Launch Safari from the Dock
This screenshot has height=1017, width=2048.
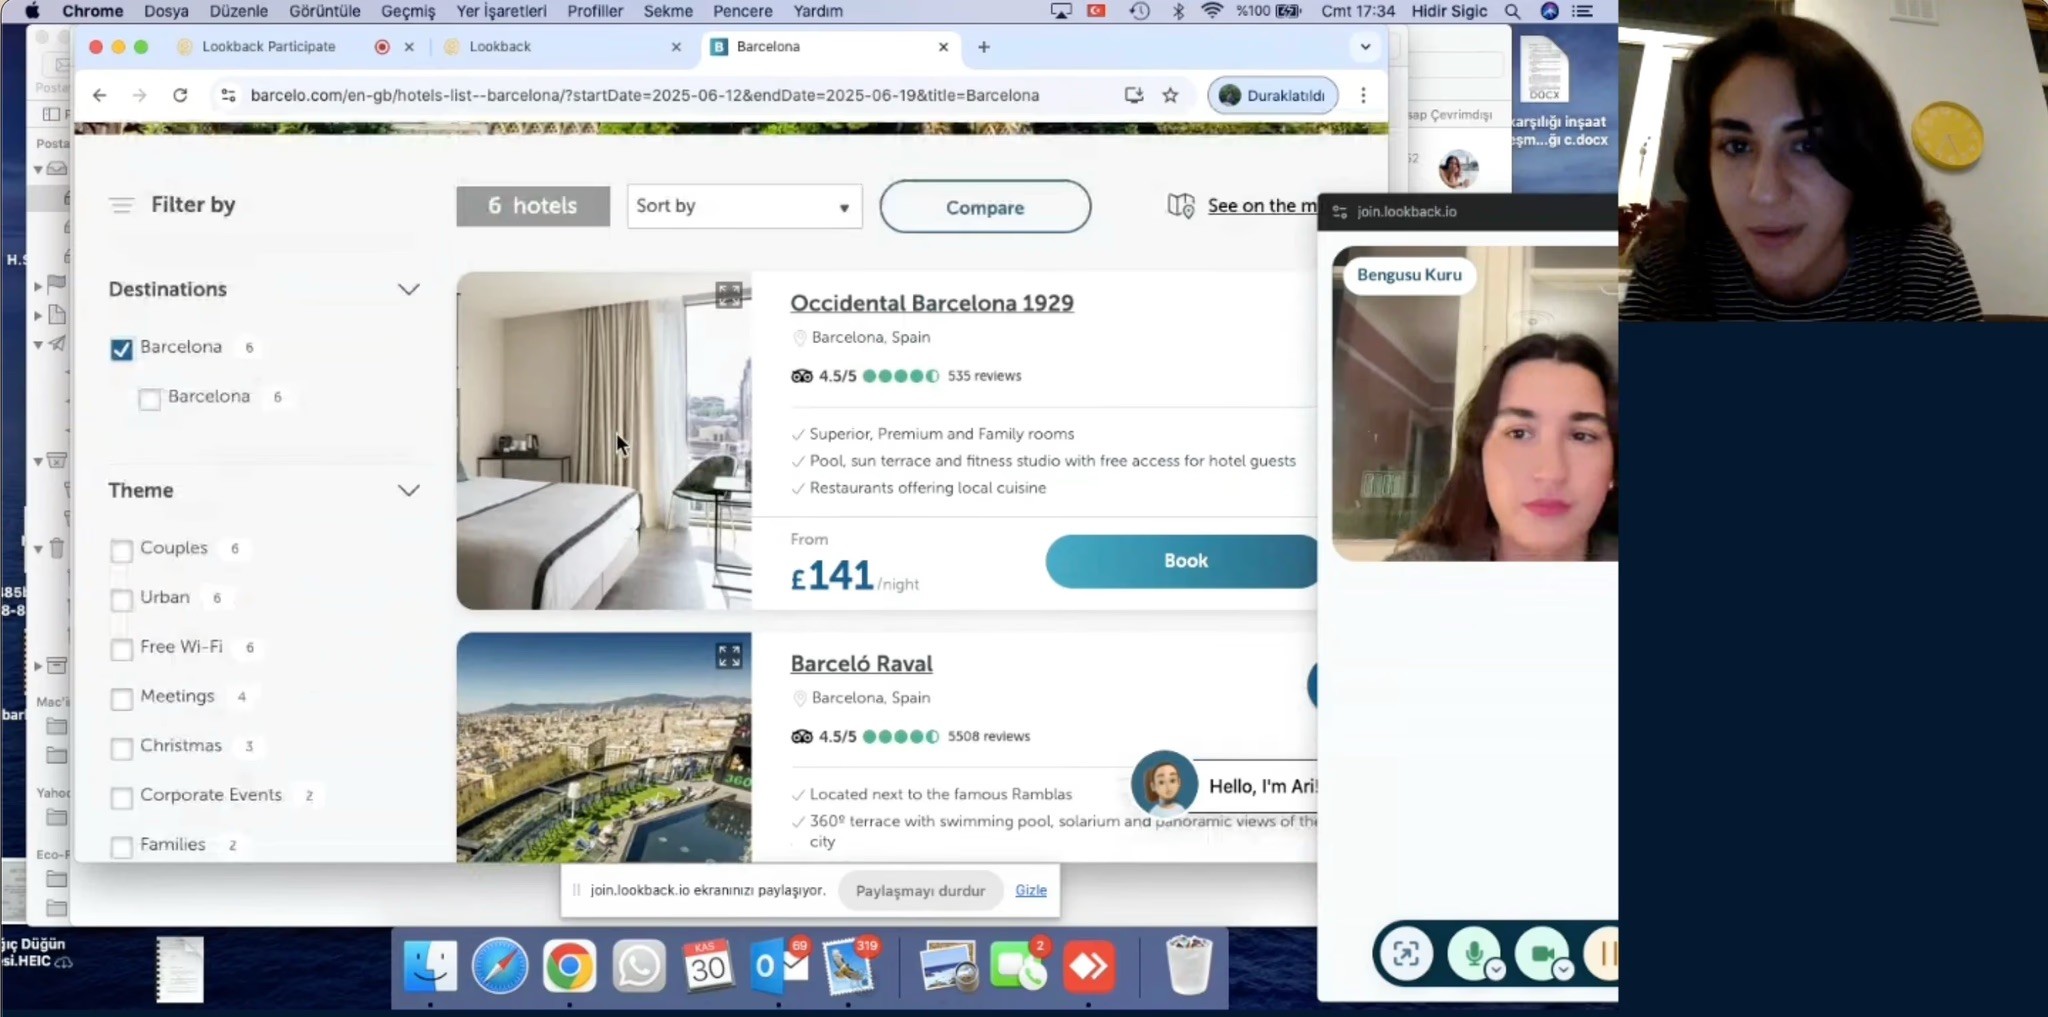click(499, 966)
